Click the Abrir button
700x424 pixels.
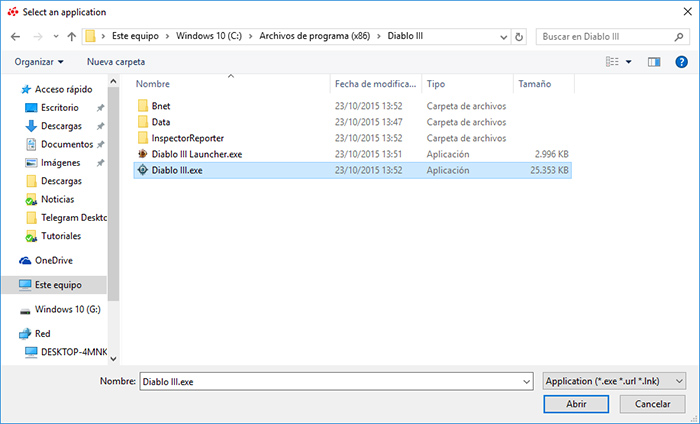coord(576,404)
